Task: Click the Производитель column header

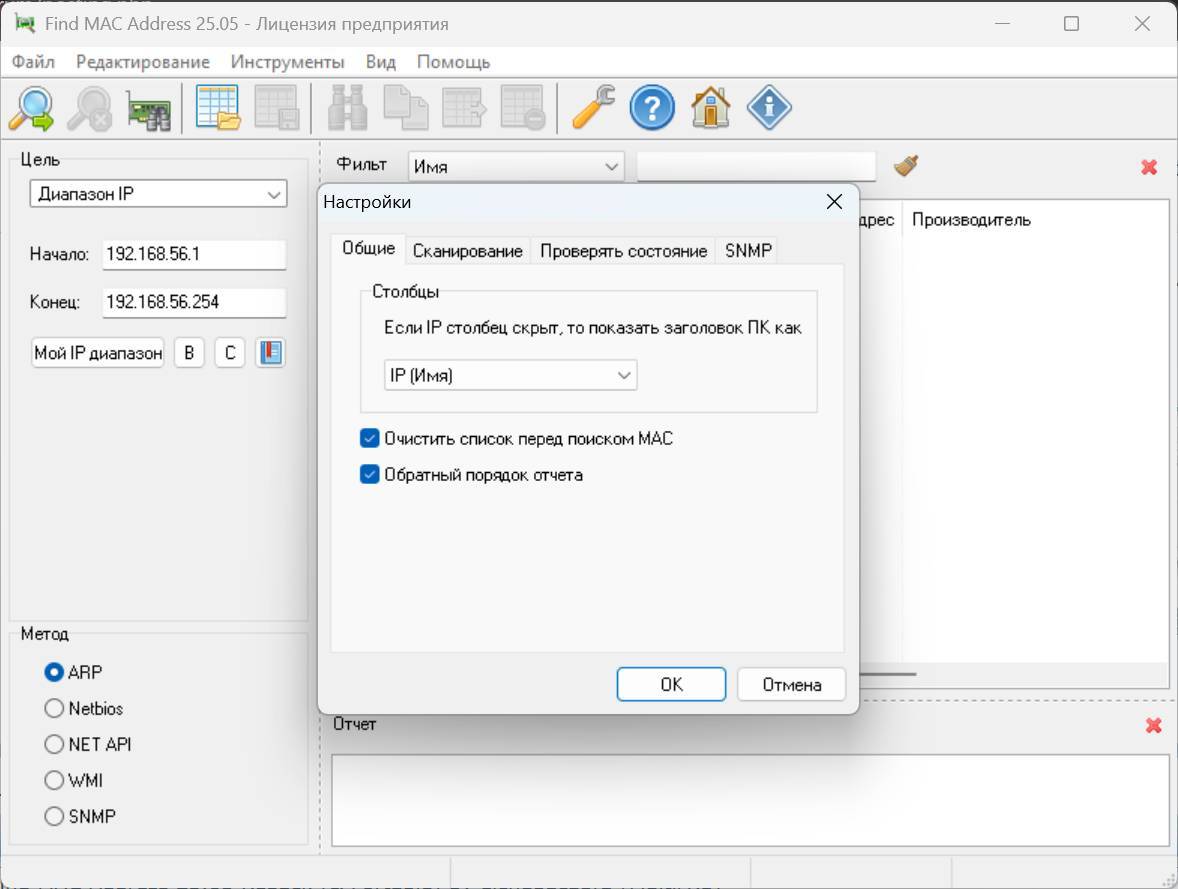Action: 971,219
